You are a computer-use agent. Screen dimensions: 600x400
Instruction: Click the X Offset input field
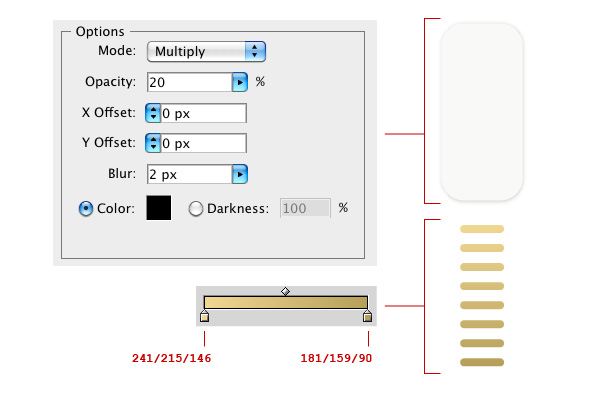204,113
